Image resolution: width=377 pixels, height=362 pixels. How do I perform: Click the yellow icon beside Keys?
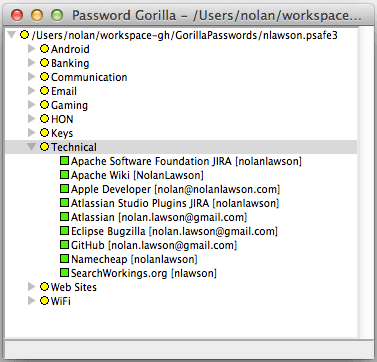tap(44, 133)
